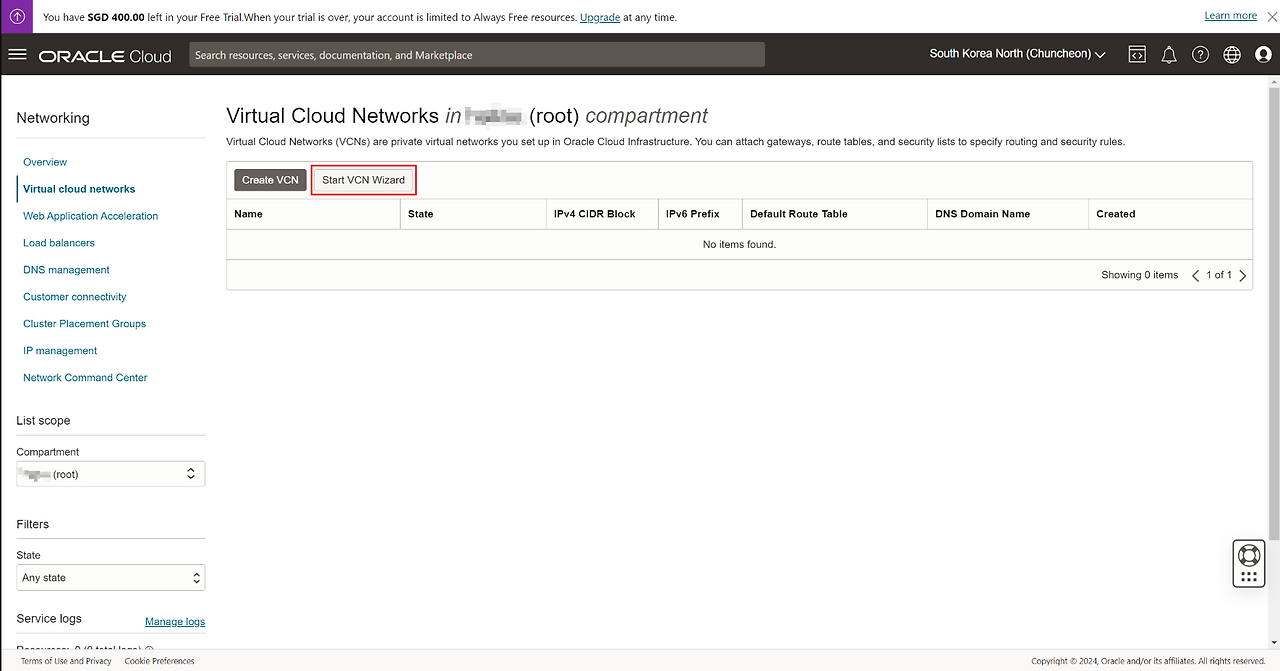This screenshot has width=1280, height=671.
Task: Click the Start VCN Wizard button
Action: point(363,180)
